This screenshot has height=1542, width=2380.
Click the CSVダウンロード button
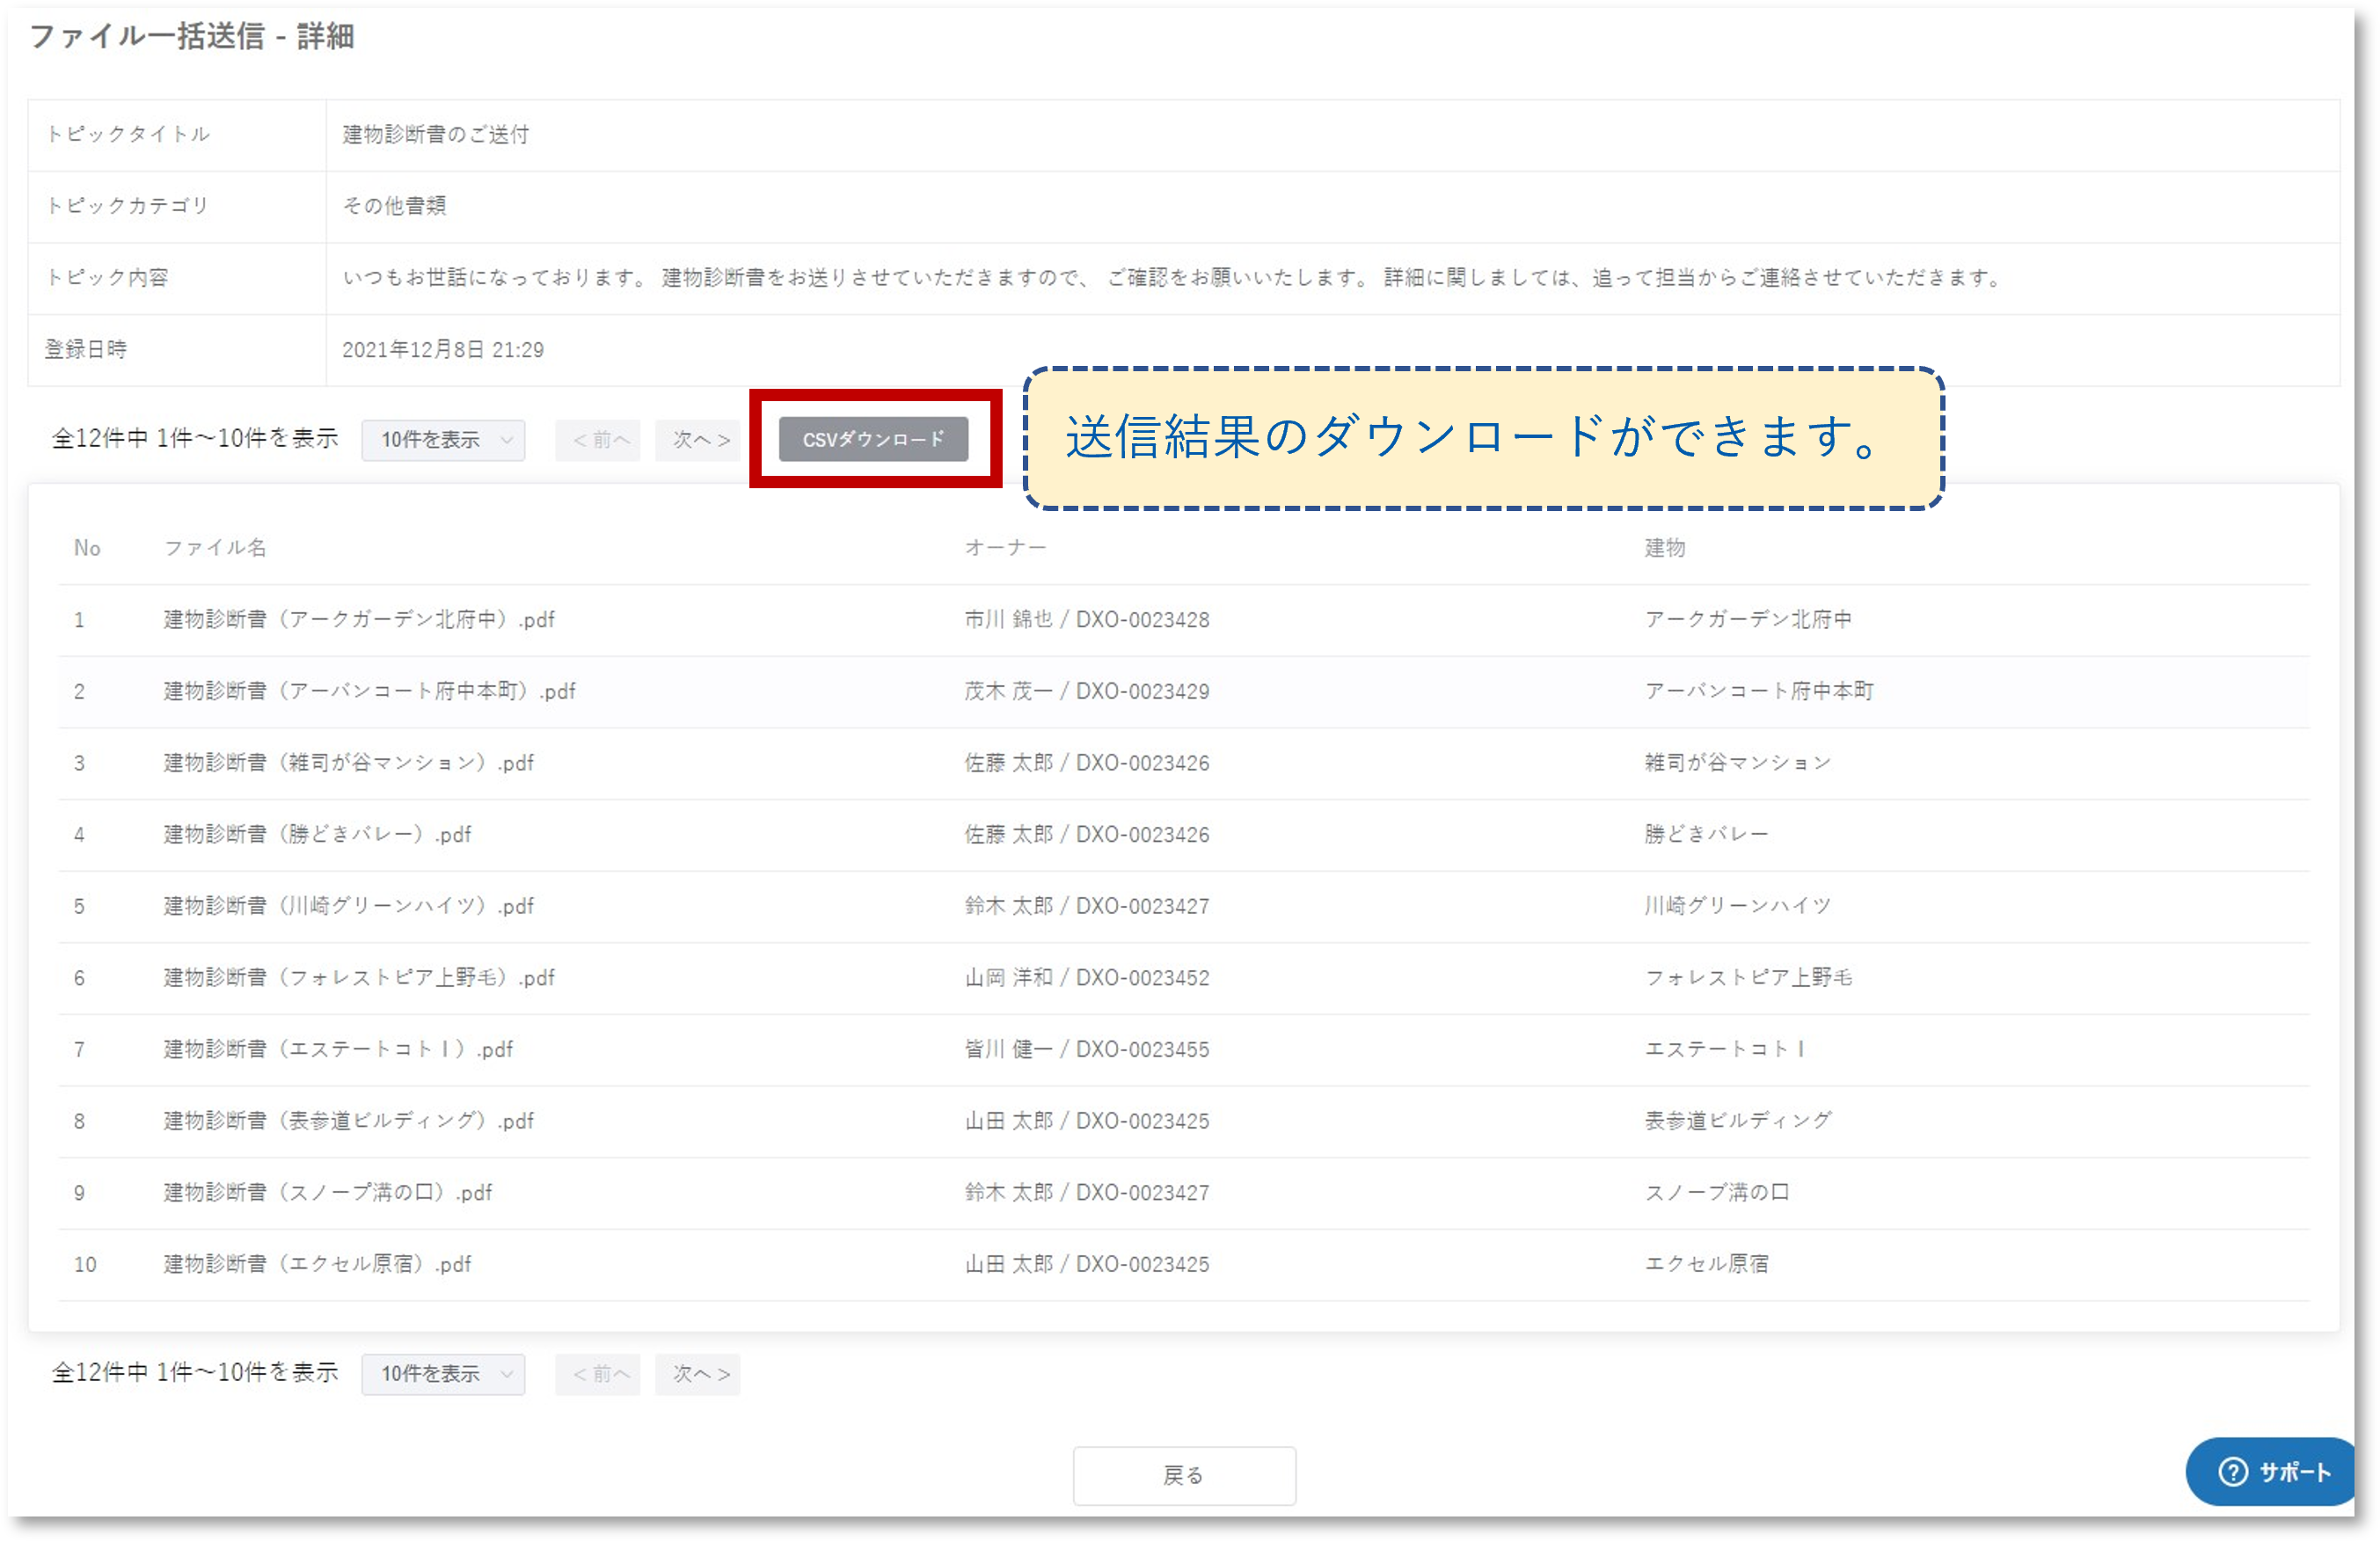pyautogui.click(x=873, y=439)
